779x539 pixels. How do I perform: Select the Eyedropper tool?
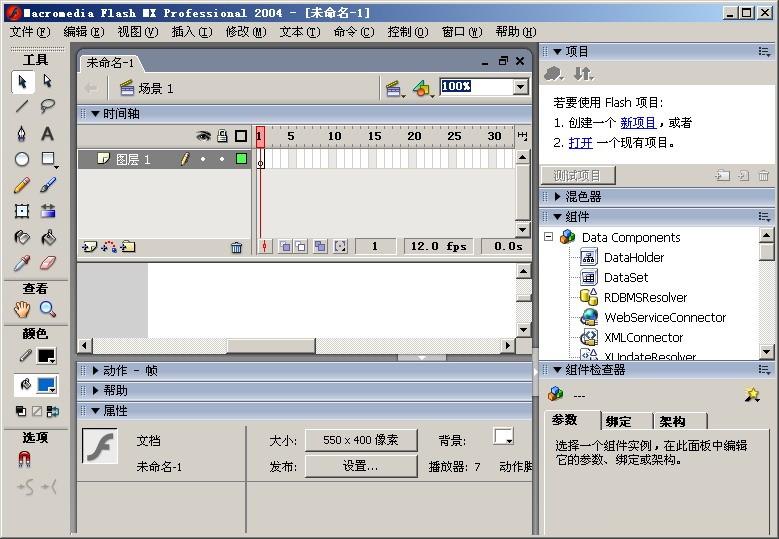(x=22, y=264)
